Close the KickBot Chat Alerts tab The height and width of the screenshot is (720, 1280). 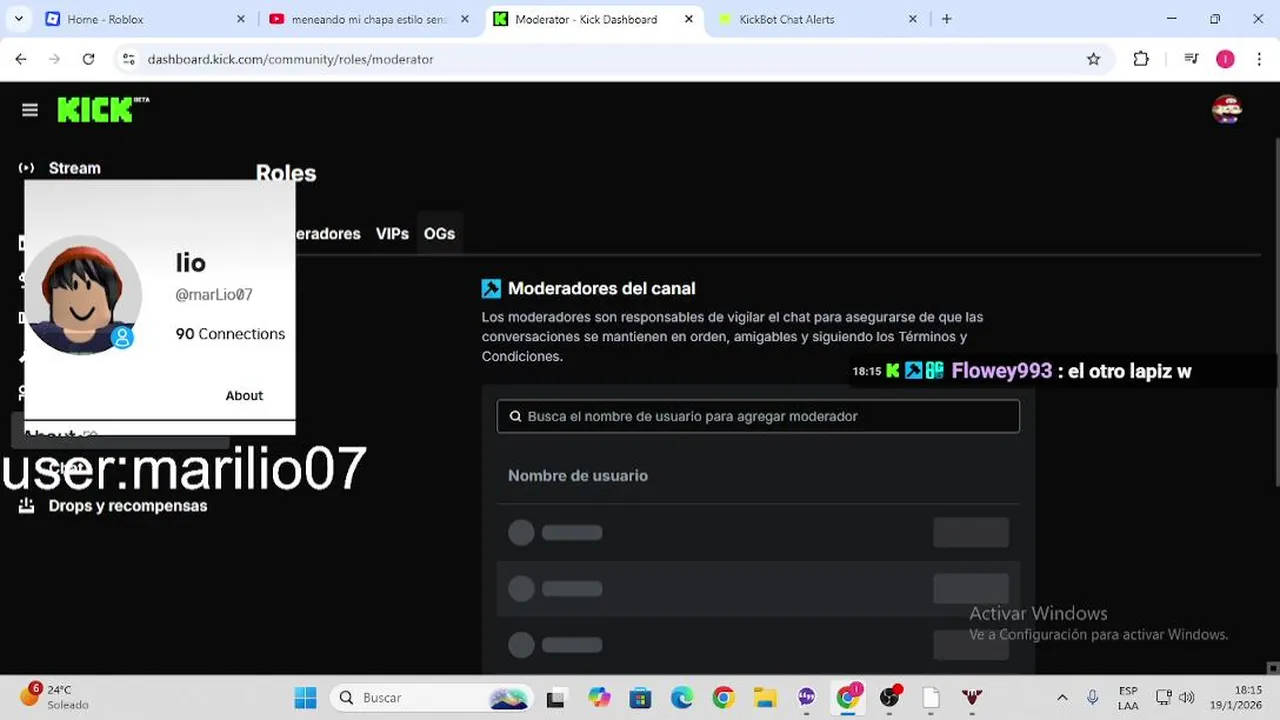[913, 19]
